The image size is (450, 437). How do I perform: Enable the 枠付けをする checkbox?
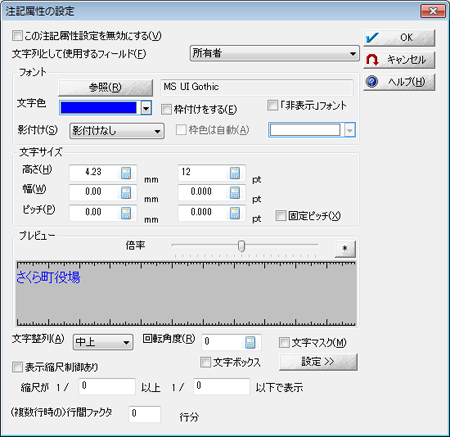click(x=166, y=109)
